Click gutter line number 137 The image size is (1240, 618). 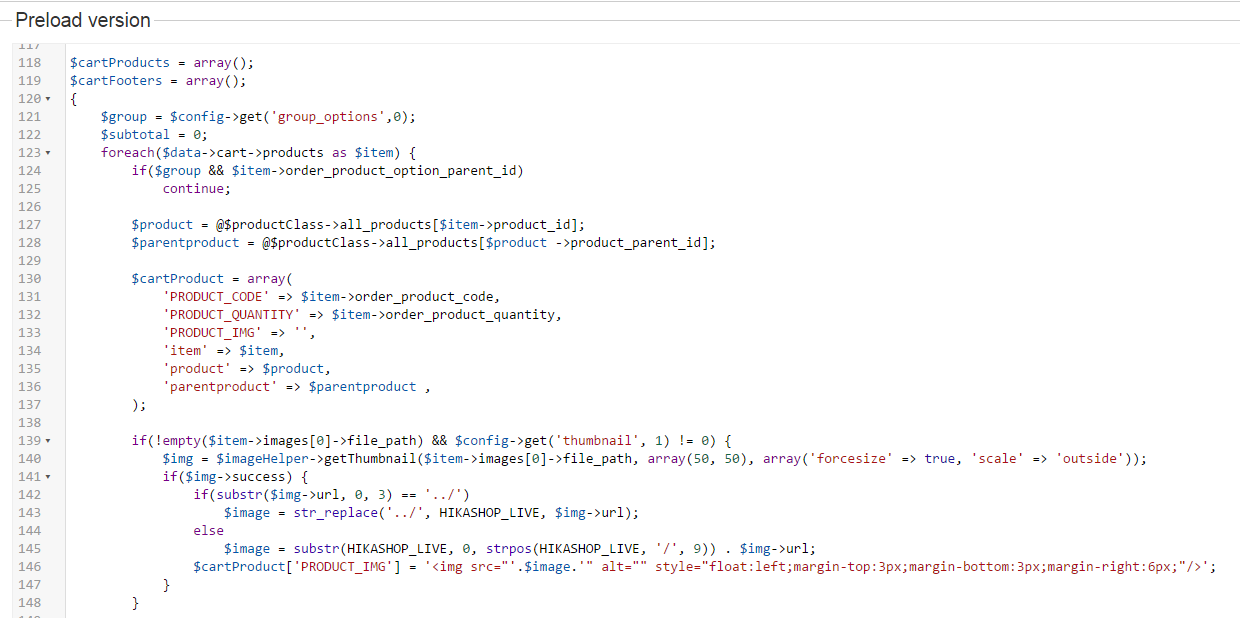click(29, 404)
